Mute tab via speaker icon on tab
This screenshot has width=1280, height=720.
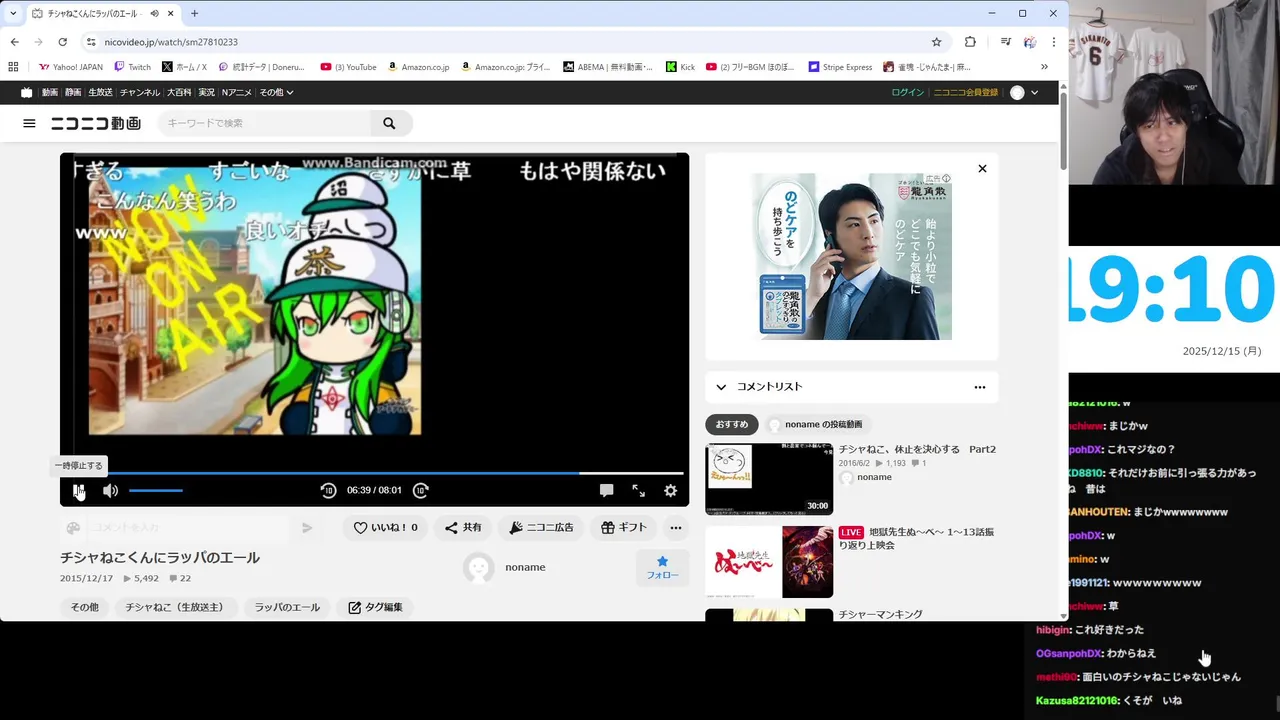pos(154,13)
